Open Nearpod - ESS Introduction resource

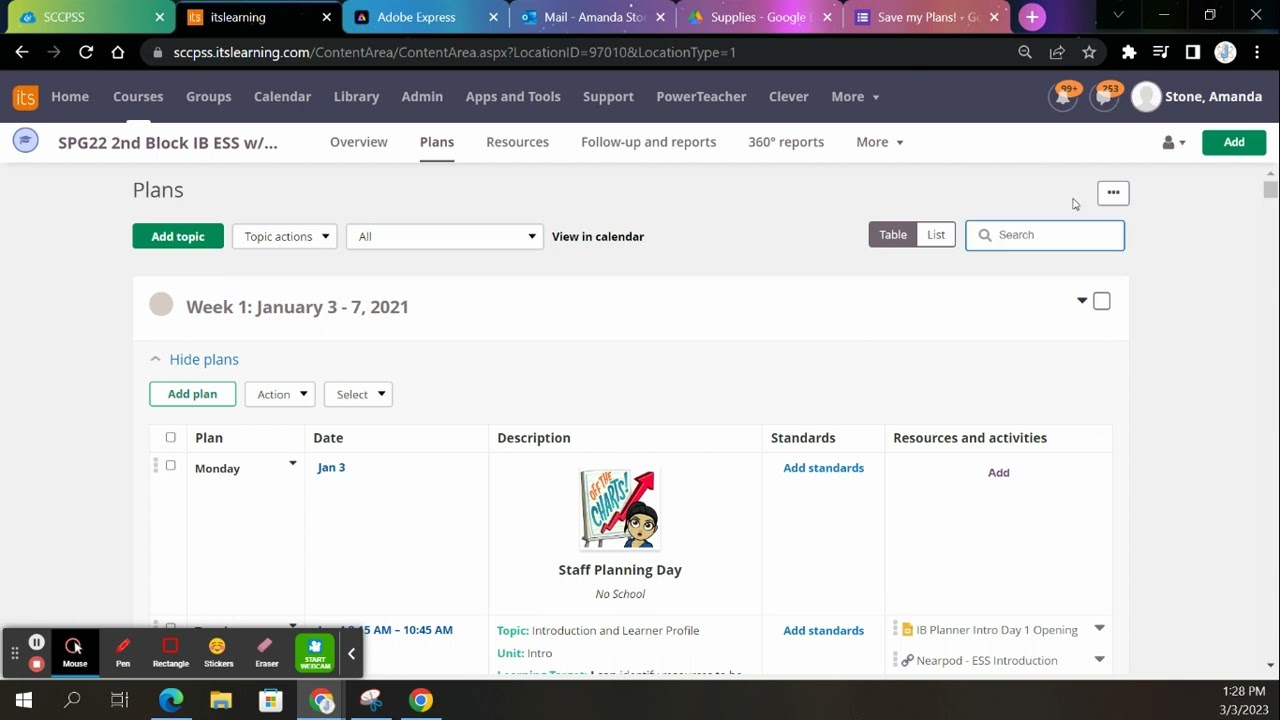986,660
